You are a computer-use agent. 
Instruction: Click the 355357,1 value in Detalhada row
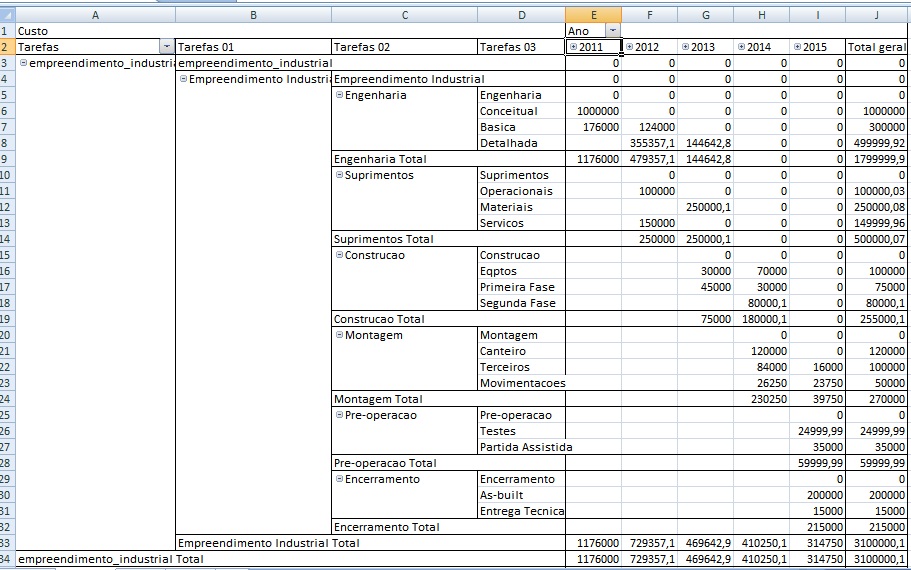[650, 143]
